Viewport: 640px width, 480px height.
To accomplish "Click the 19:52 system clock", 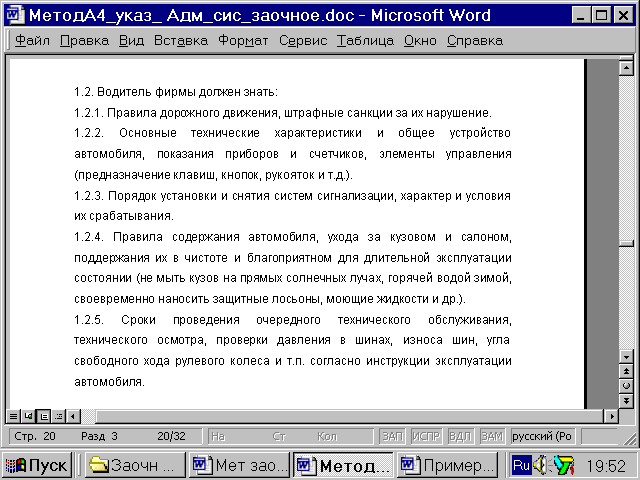I will tap(606, 466).
